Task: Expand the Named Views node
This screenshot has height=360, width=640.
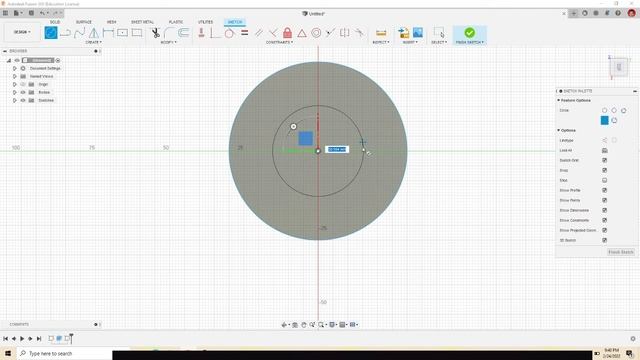Action: (x=15, y=76)
